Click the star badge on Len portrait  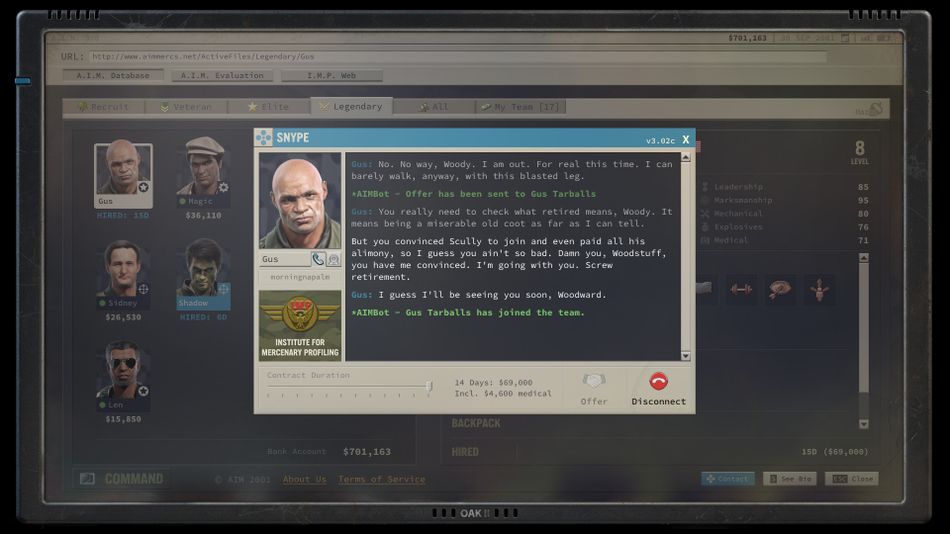point(144,391)
